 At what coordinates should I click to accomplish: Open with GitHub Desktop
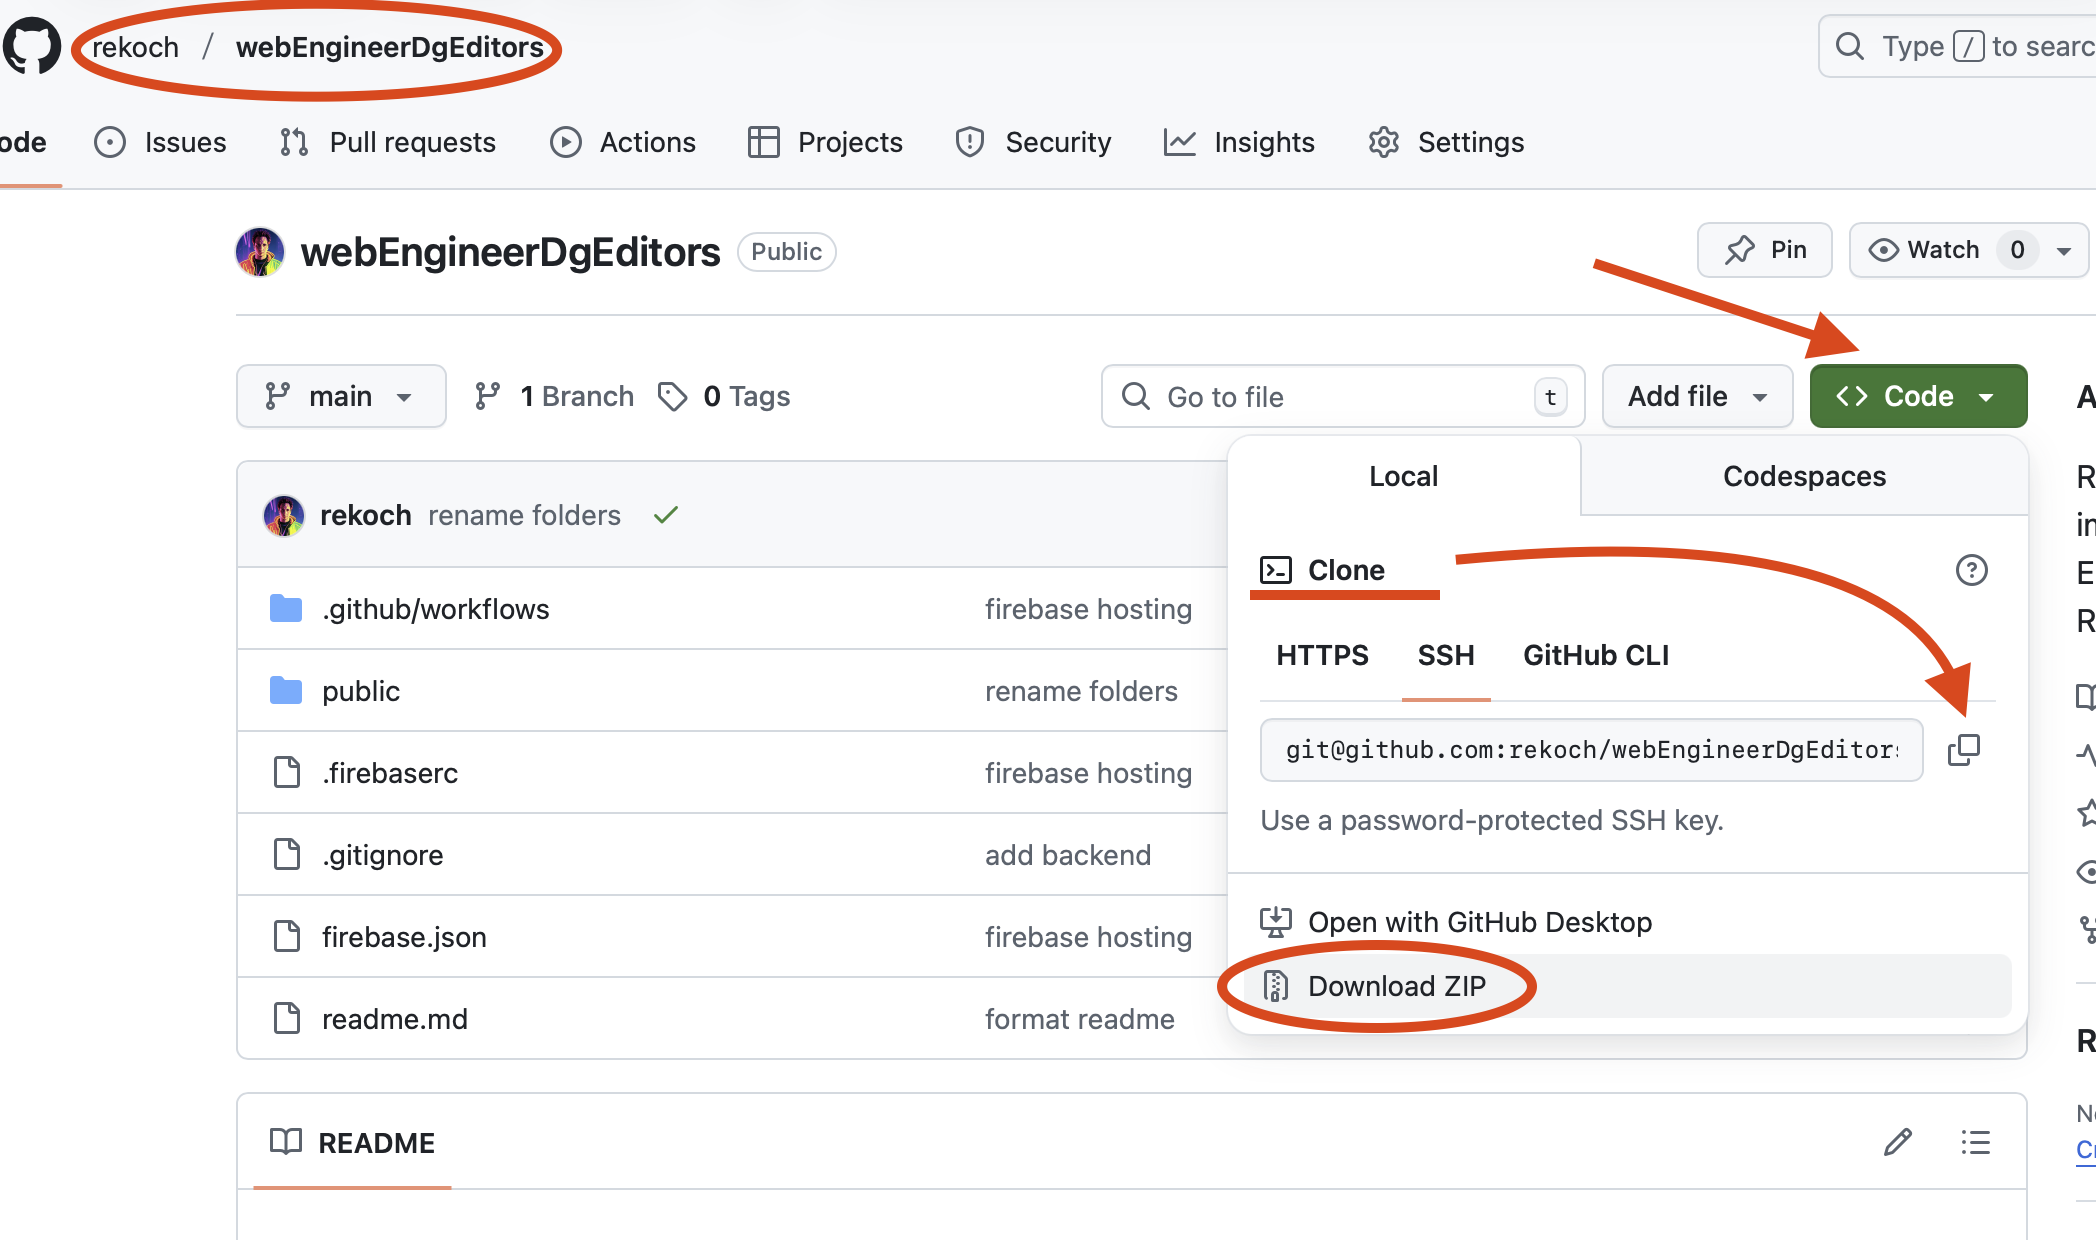1480,921
